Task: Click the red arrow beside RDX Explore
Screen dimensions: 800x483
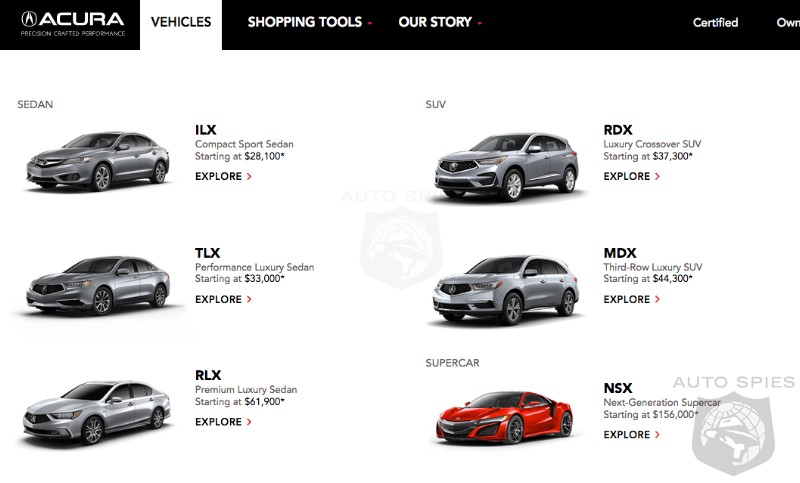Action: click(657, 176)
